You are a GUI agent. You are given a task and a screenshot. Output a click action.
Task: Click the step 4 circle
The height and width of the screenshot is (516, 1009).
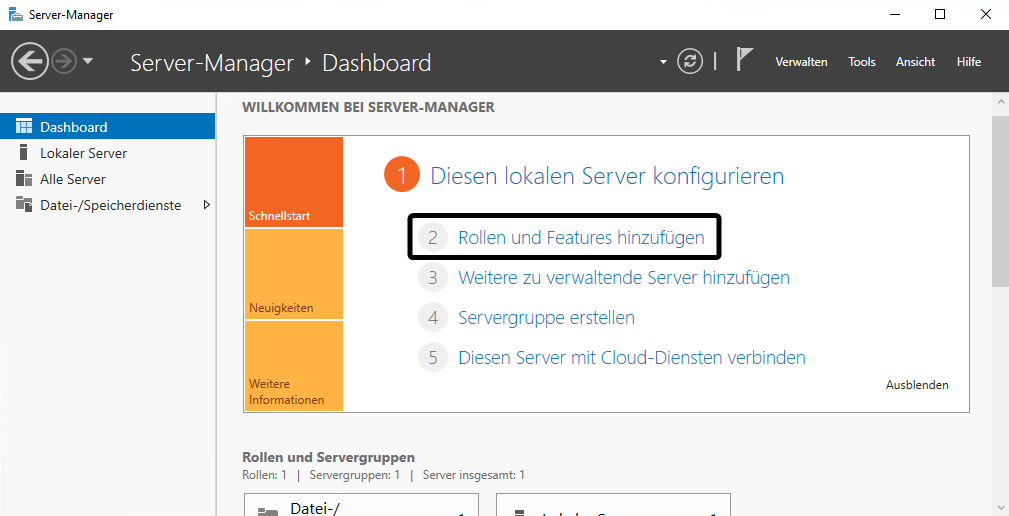(432, 317)
